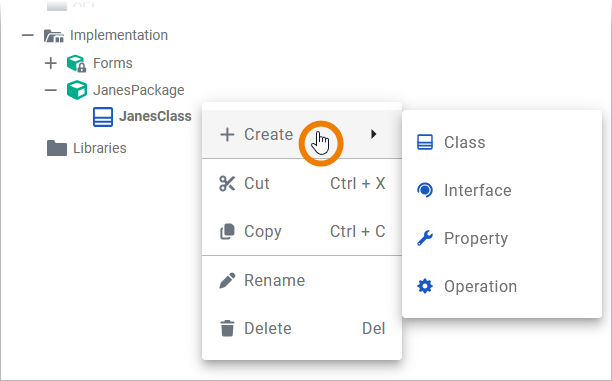The height and width of the screenshot is (381, 612).
Task: Select Rename in the context menu
Action: (302, 280)
